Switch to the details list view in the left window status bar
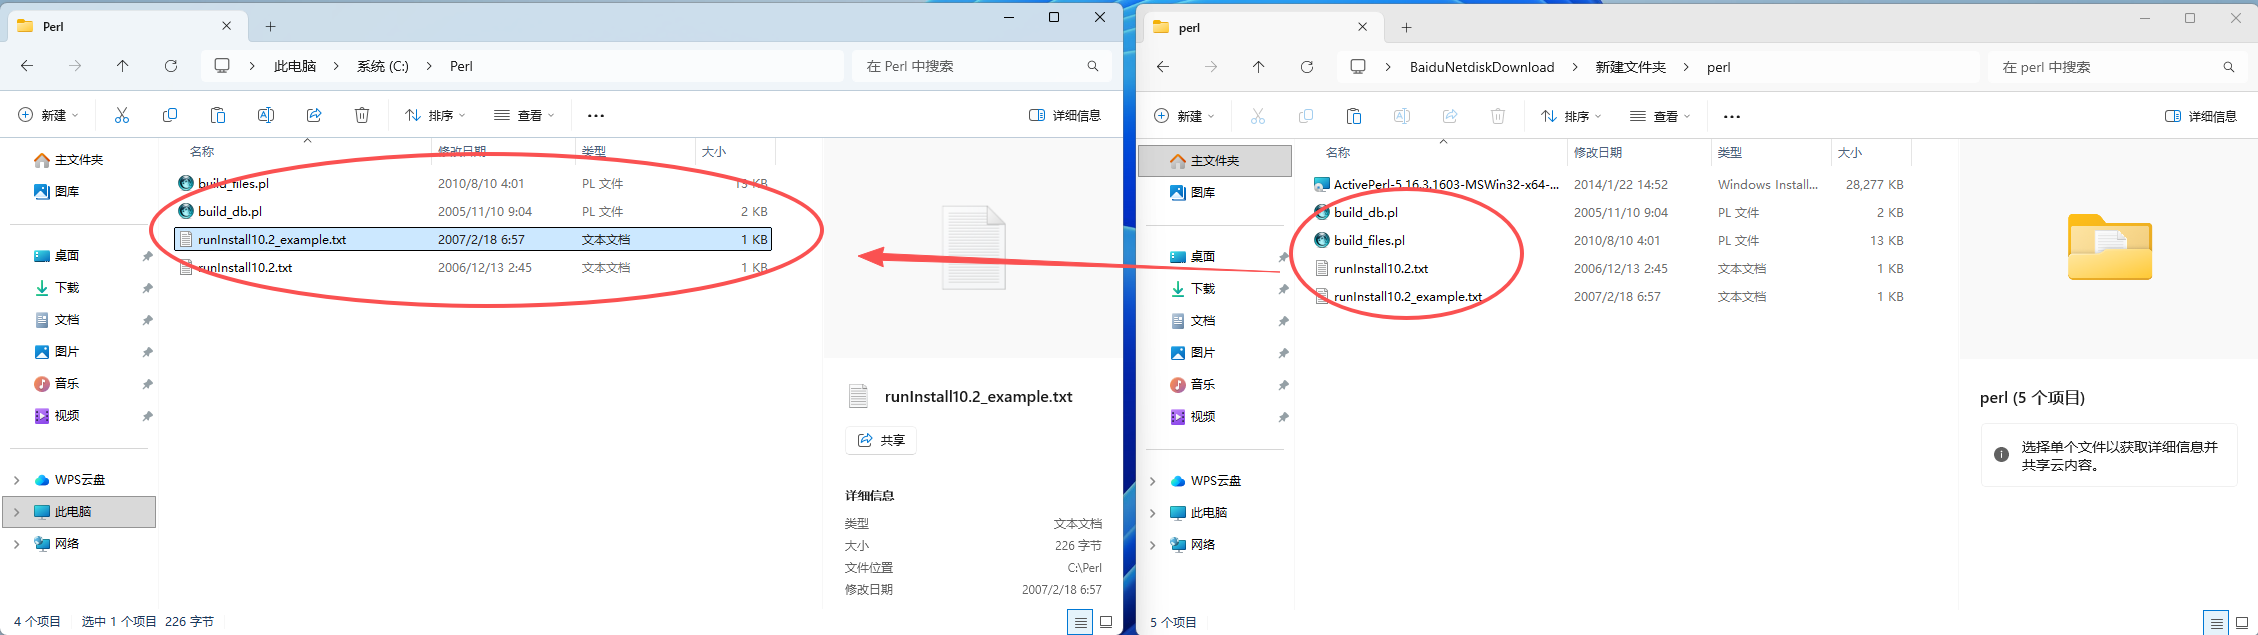Image resolution: width=2258 pixels, height=635 pixels. (x=1080, y=622)
